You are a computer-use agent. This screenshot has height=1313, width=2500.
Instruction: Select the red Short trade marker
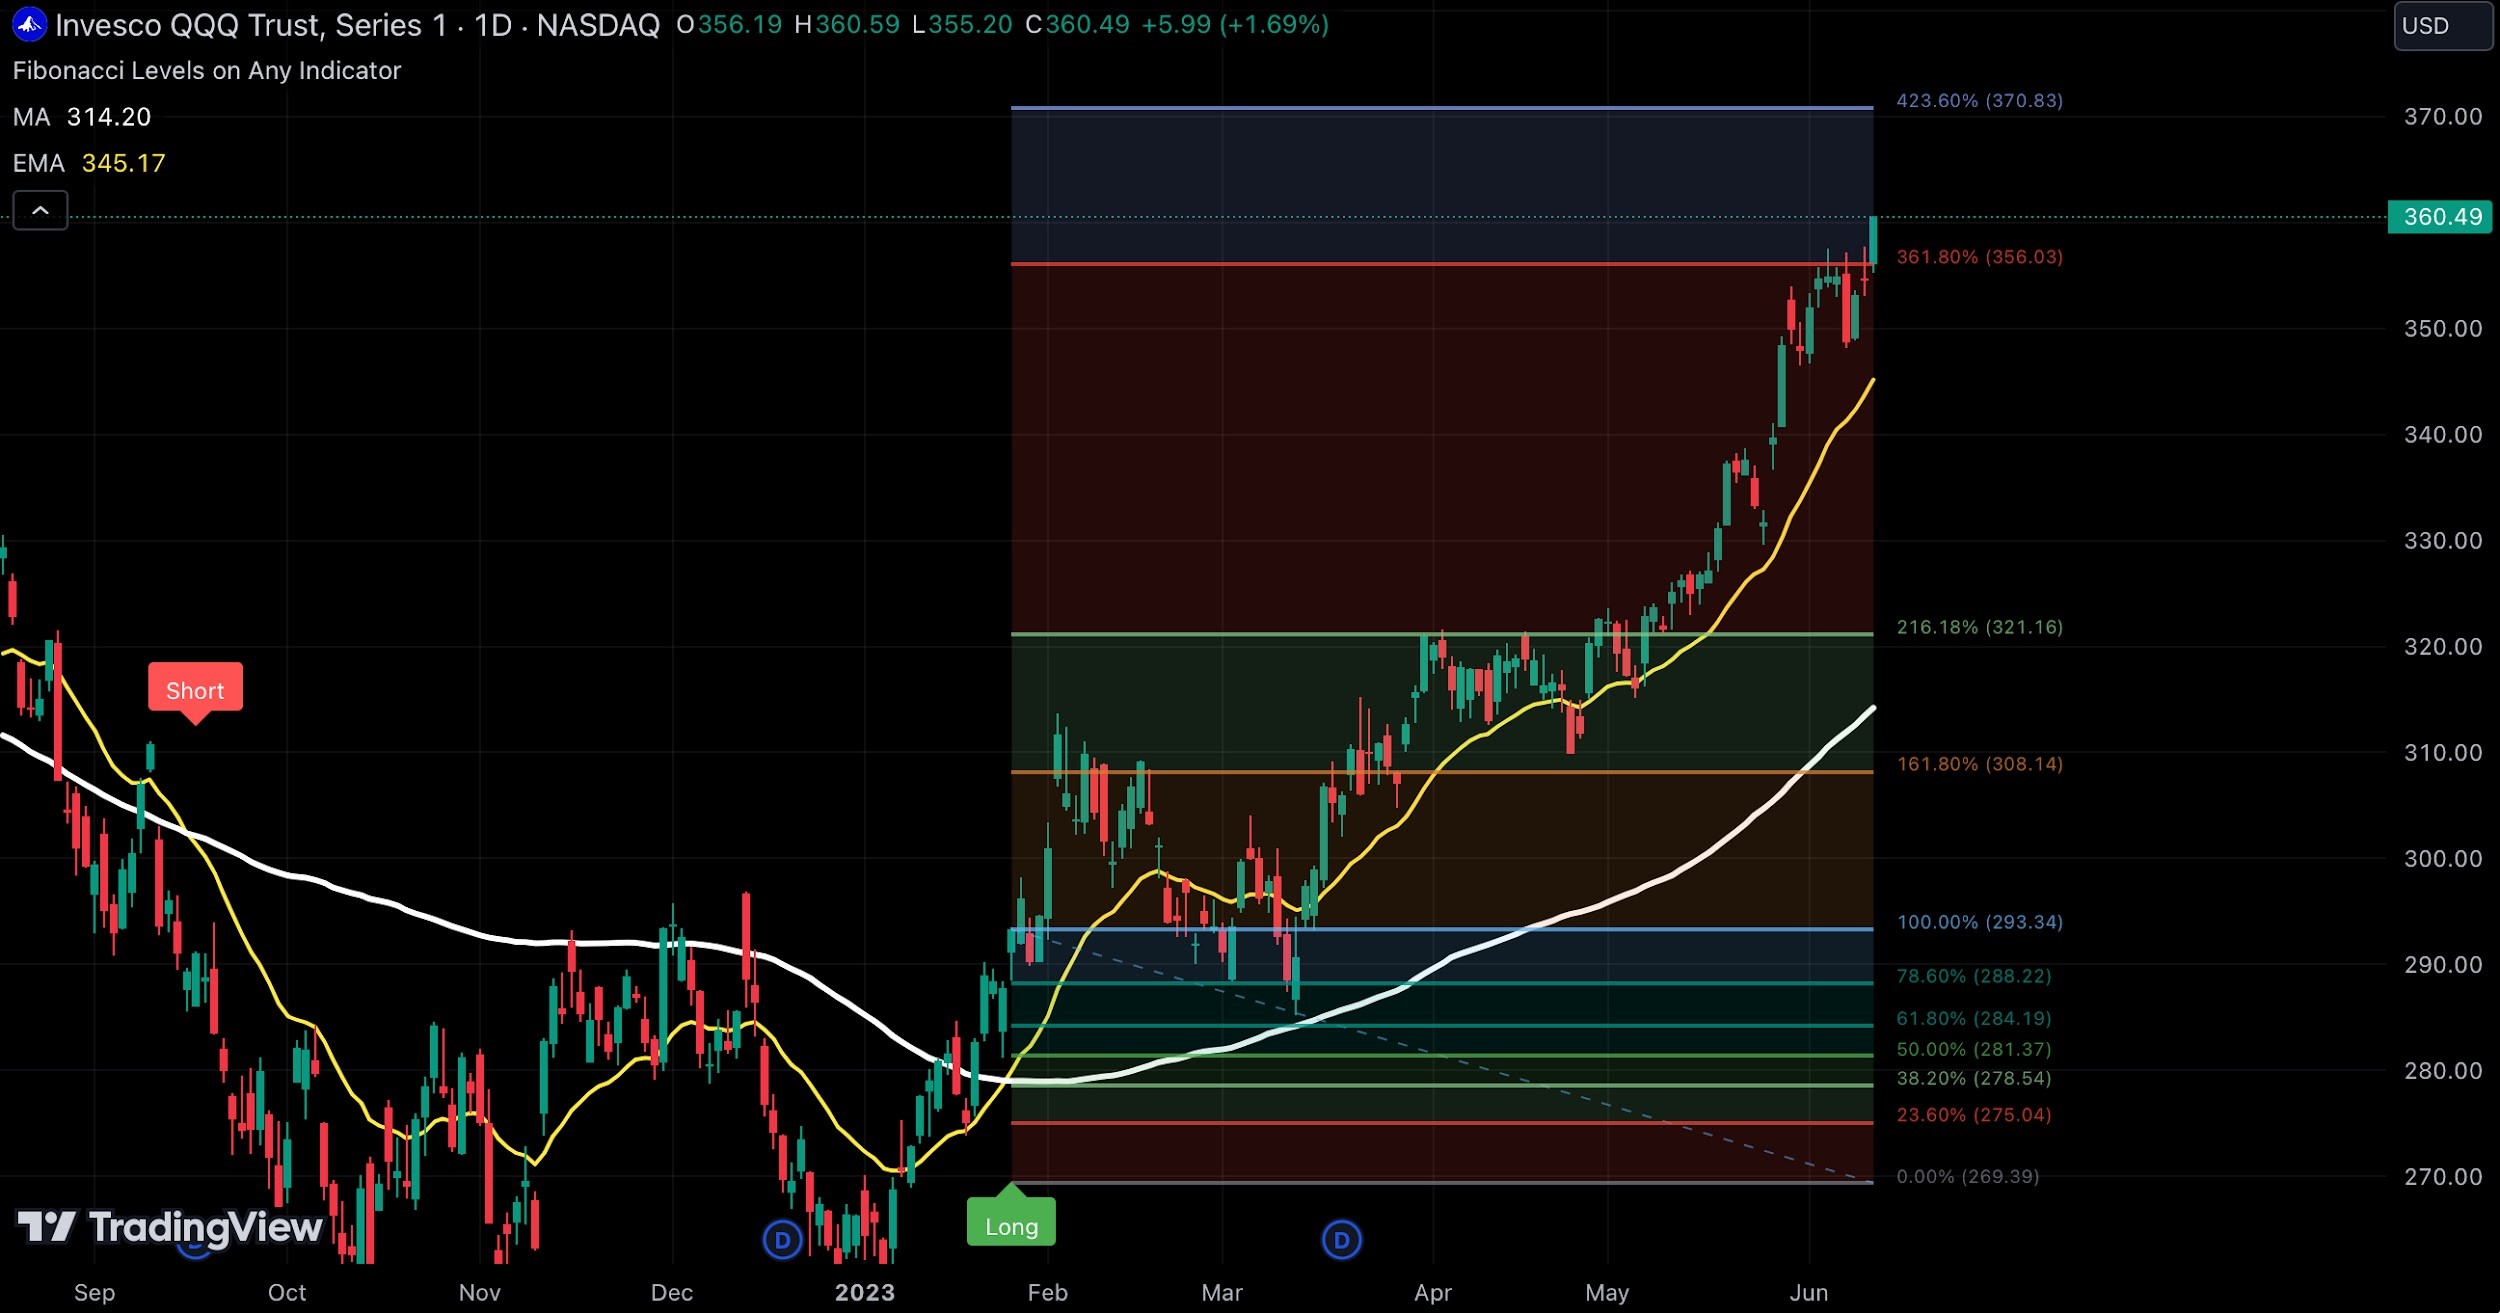coord(195,690)
